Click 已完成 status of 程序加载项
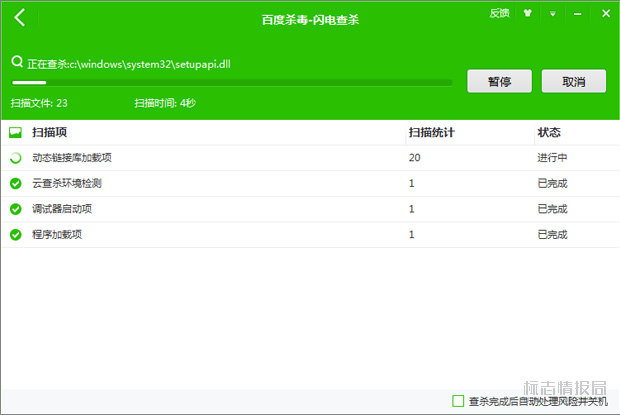Image resolution: width=620 pixels, height=415 pixels. 552,235
